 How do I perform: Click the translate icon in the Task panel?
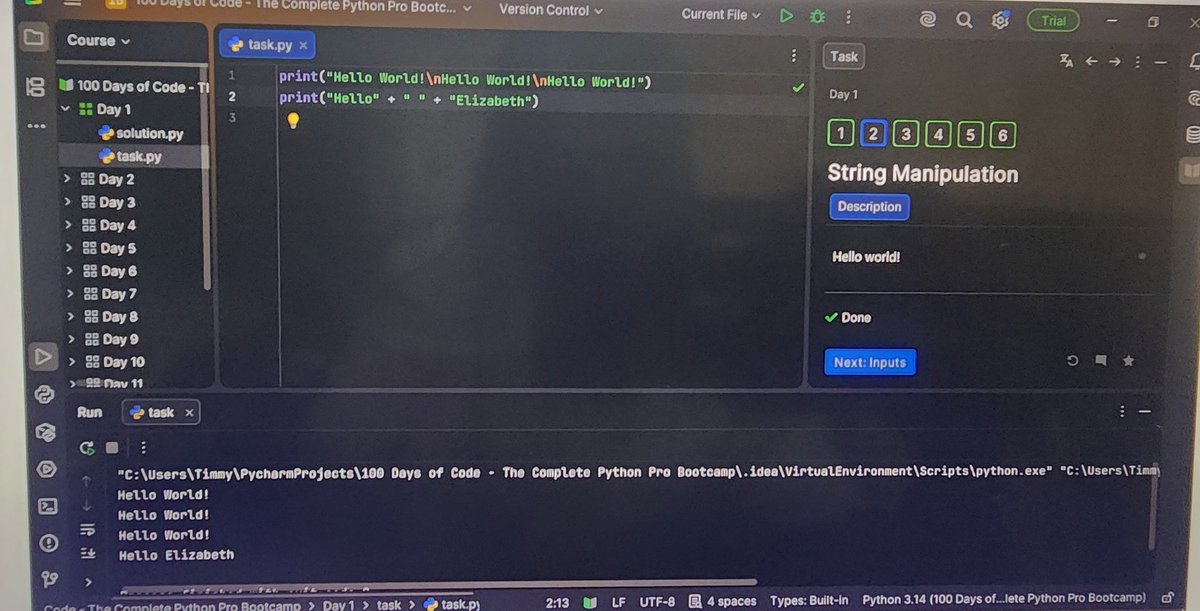[x=1066, y=62]
